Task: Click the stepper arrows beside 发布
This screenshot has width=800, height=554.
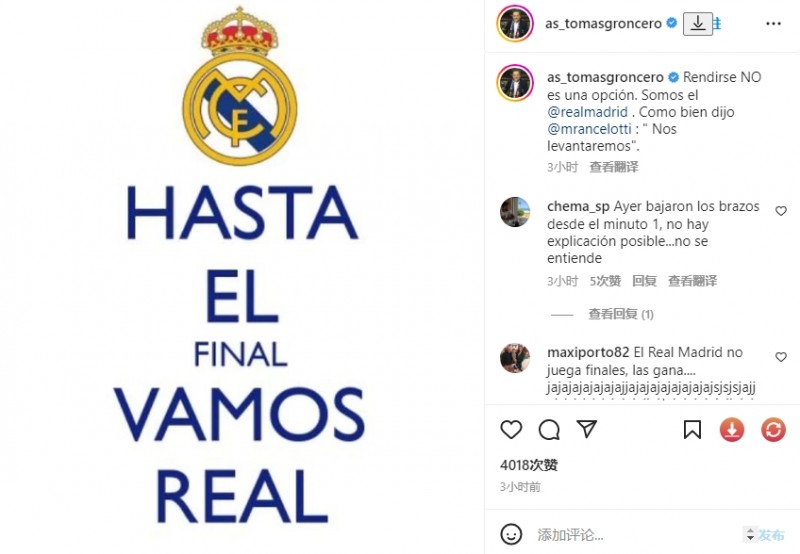Action: [749, 534]
